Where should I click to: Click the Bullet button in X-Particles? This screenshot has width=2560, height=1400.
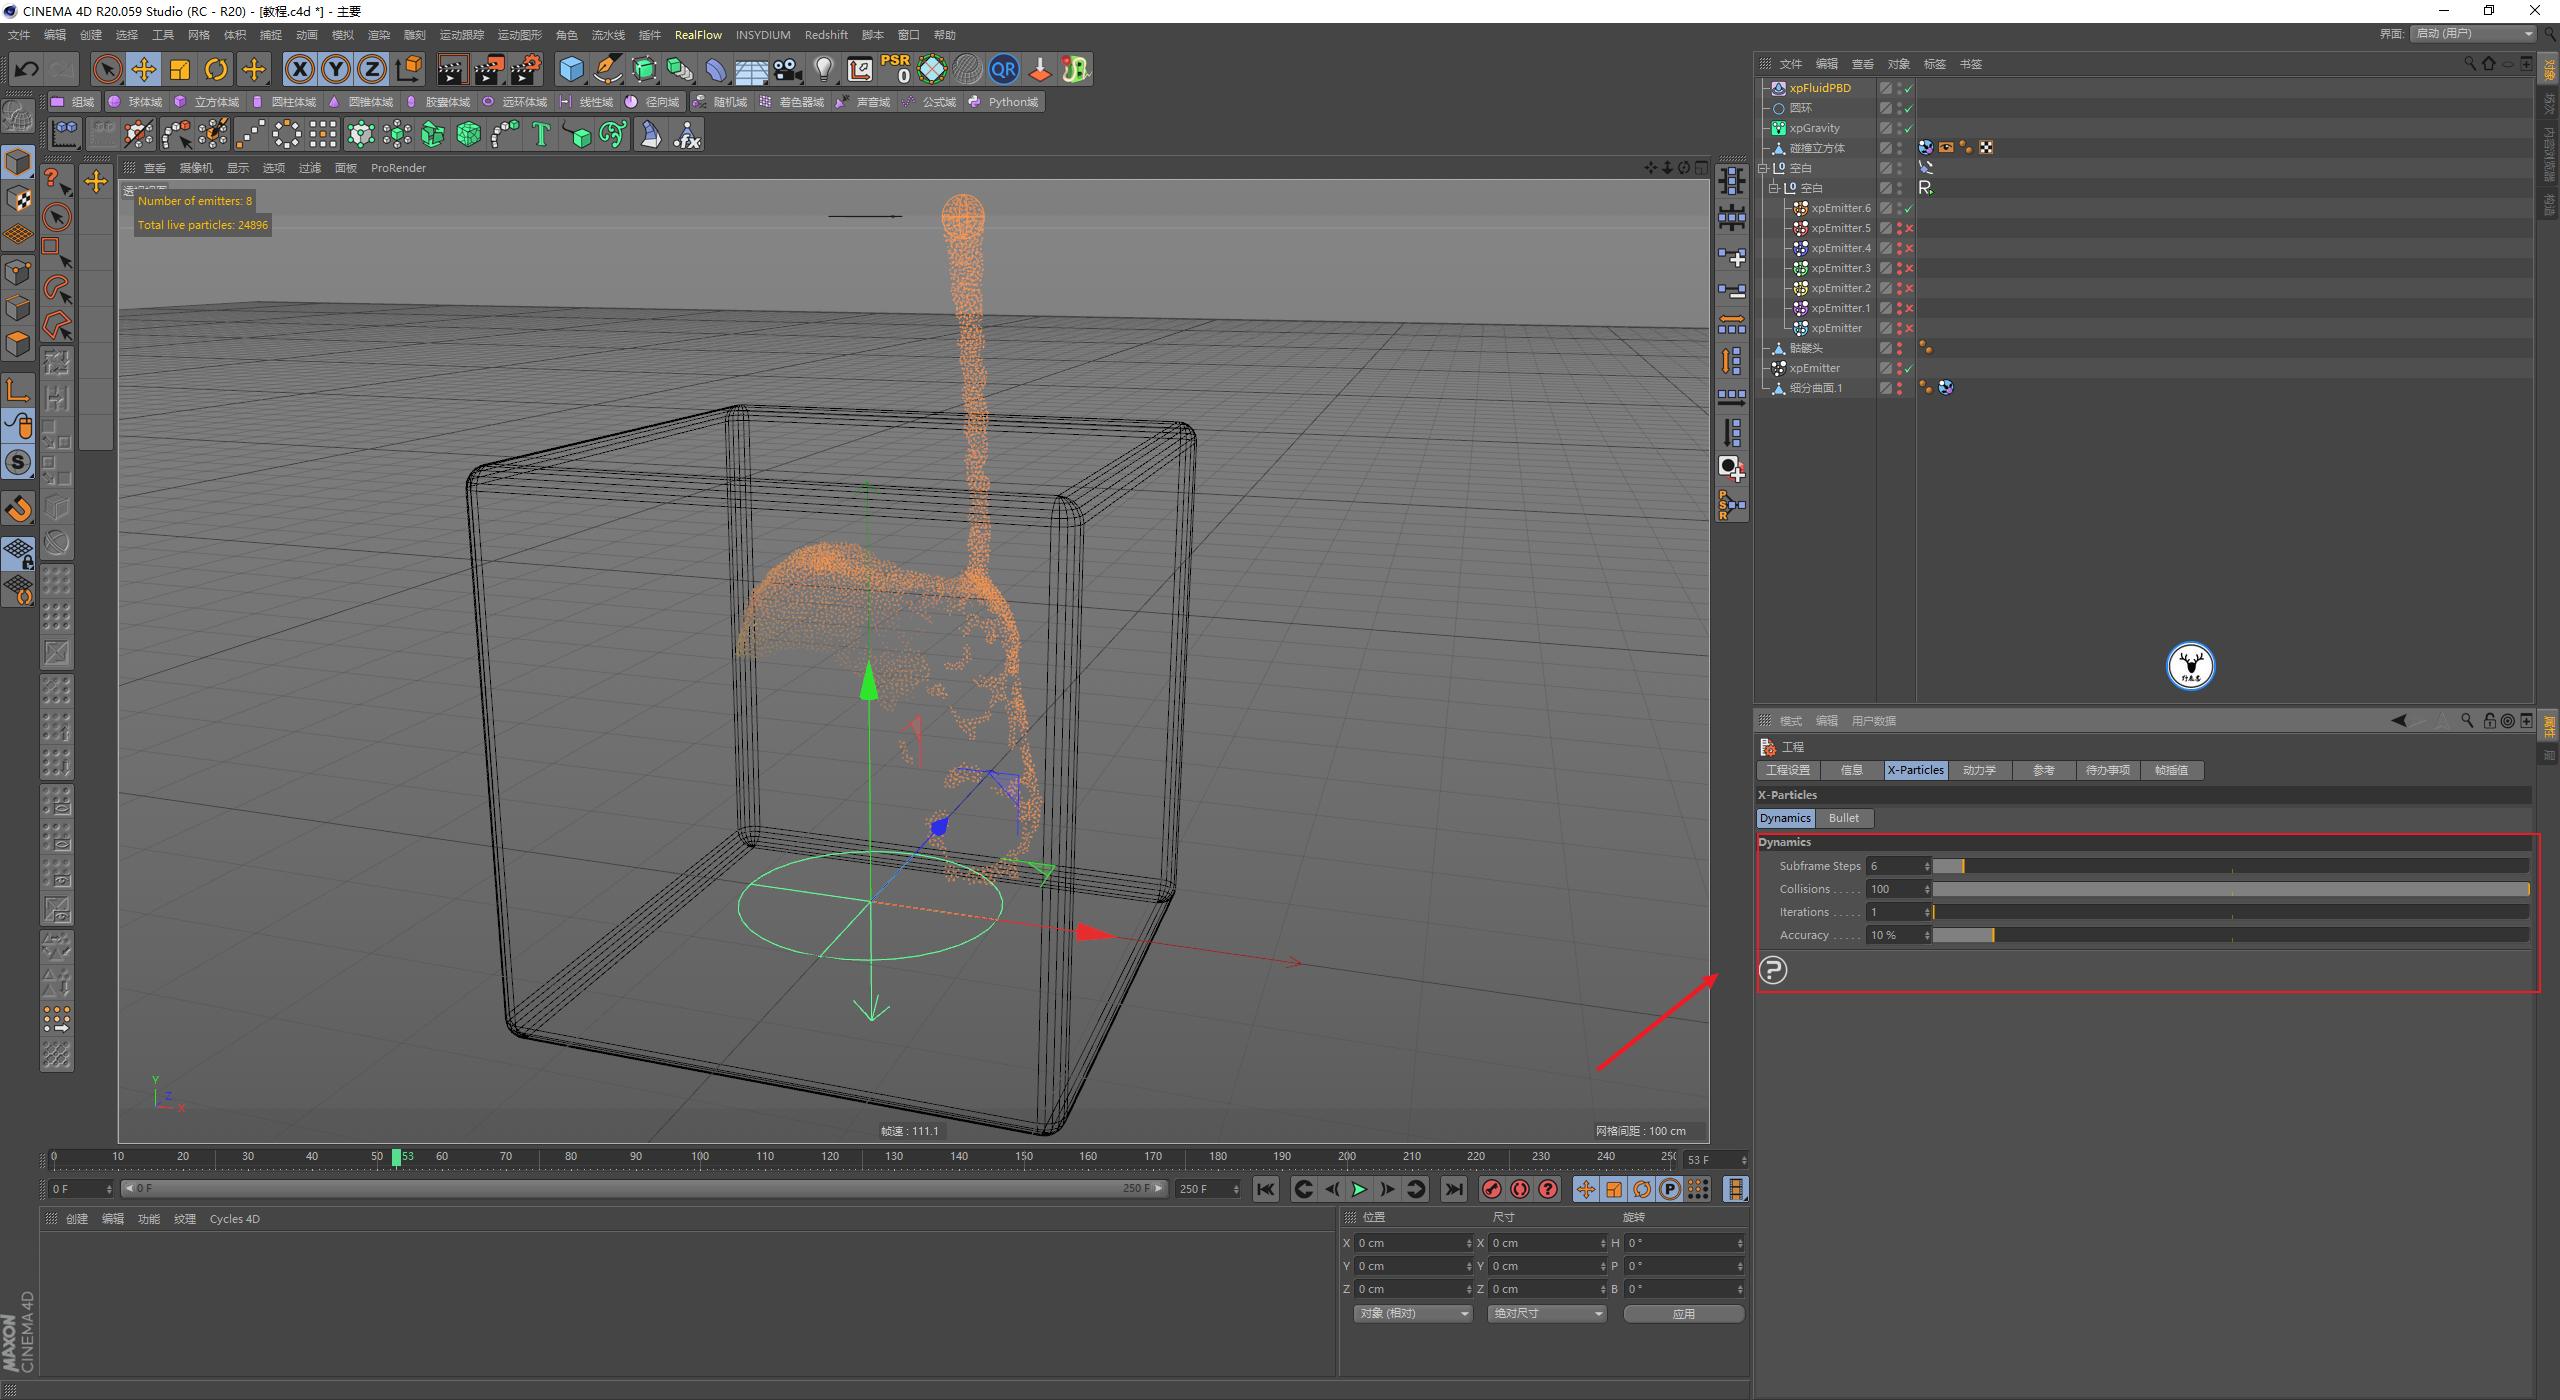[x=1843, y=818]
